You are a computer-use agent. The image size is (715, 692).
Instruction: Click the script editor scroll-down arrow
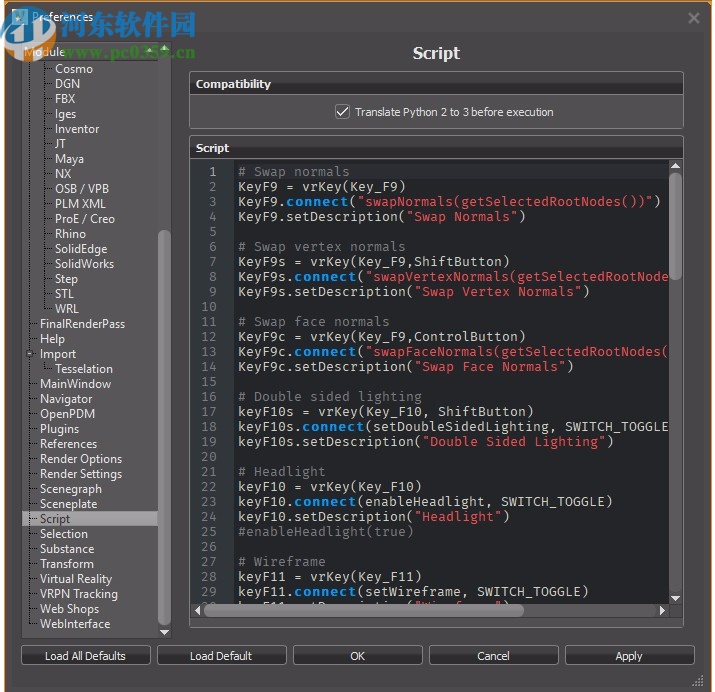pyautogui.click(x=675, y=598)
